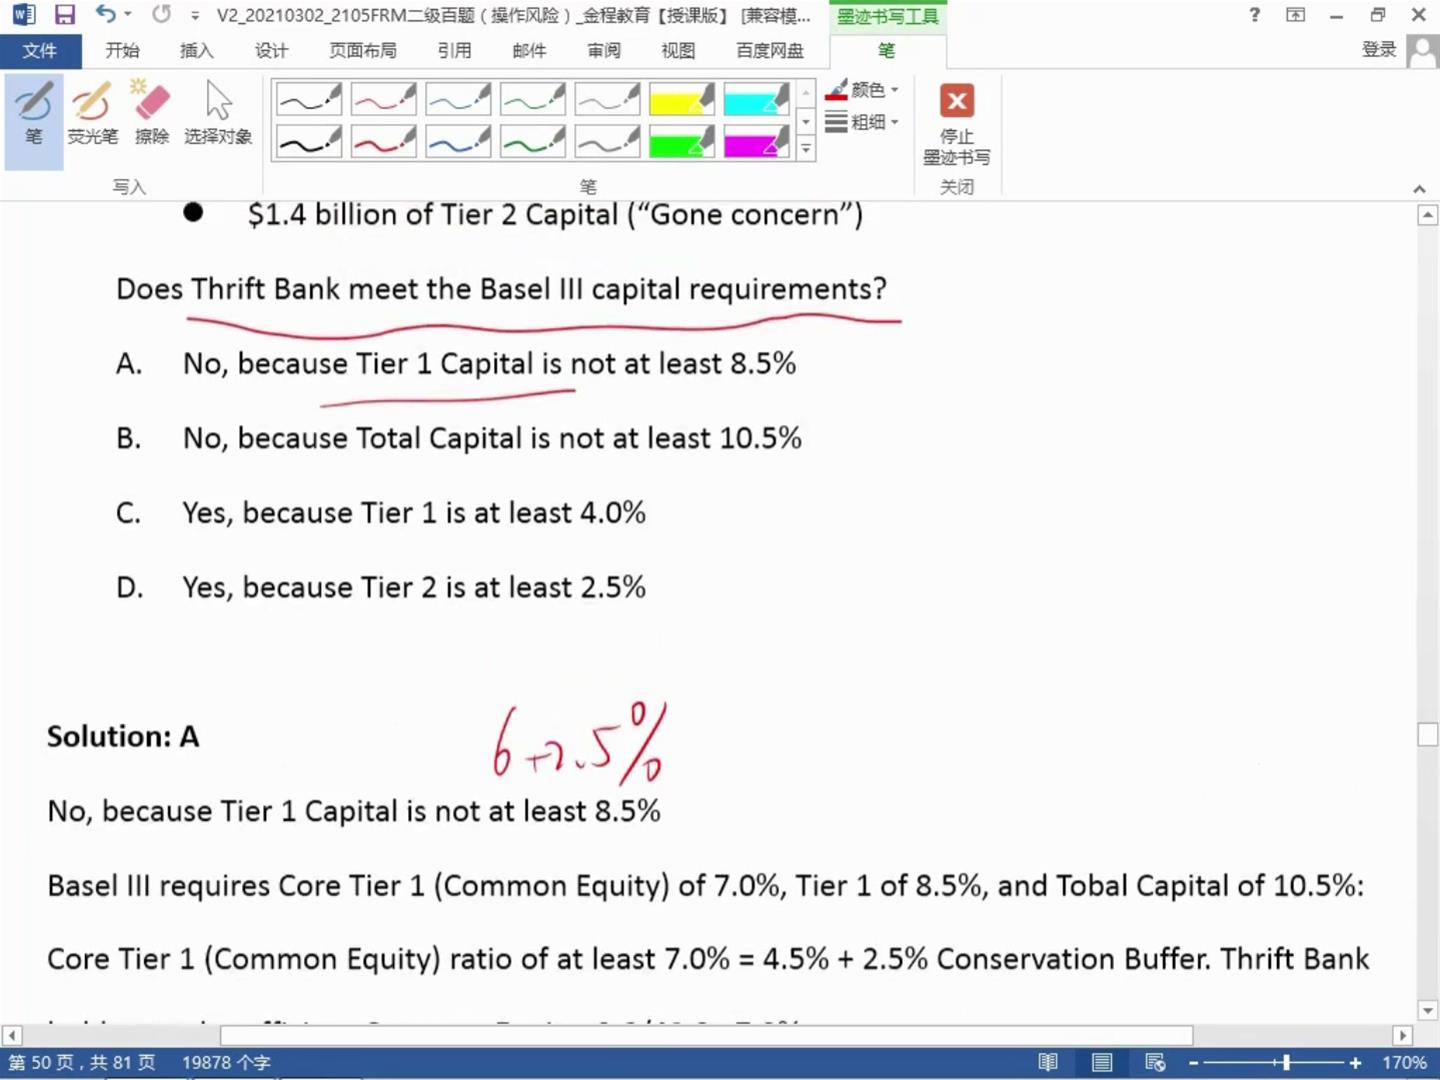Select green highlighter swatch

click(x=682, y=142)
